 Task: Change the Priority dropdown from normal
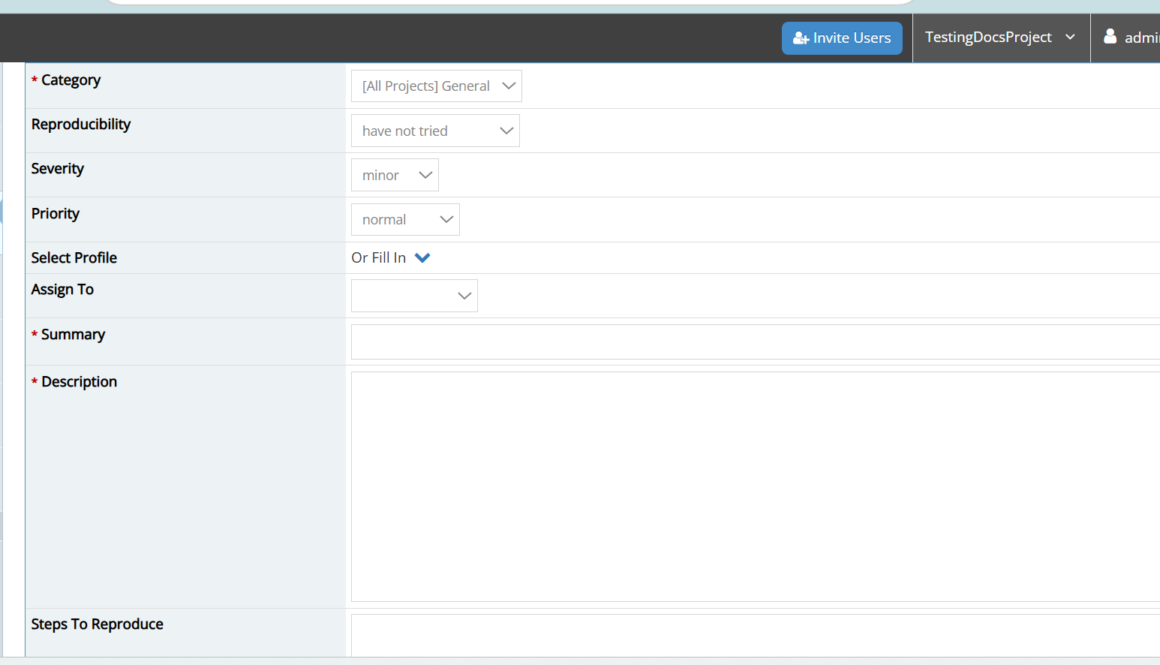[405, 220]
